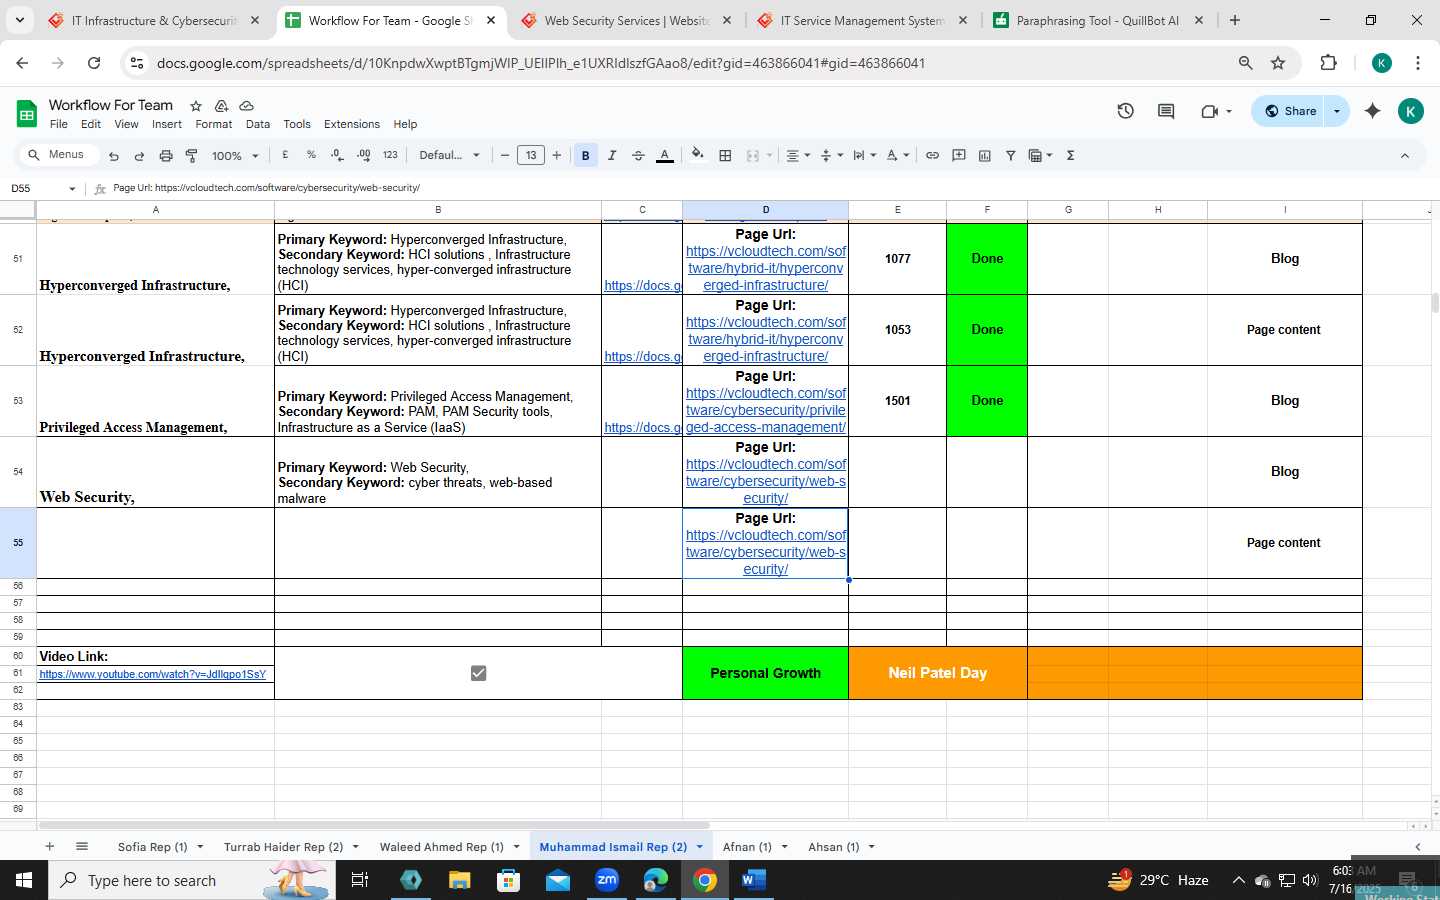
Task: Open the horizontal align dropdown
Action: (798, 155)
